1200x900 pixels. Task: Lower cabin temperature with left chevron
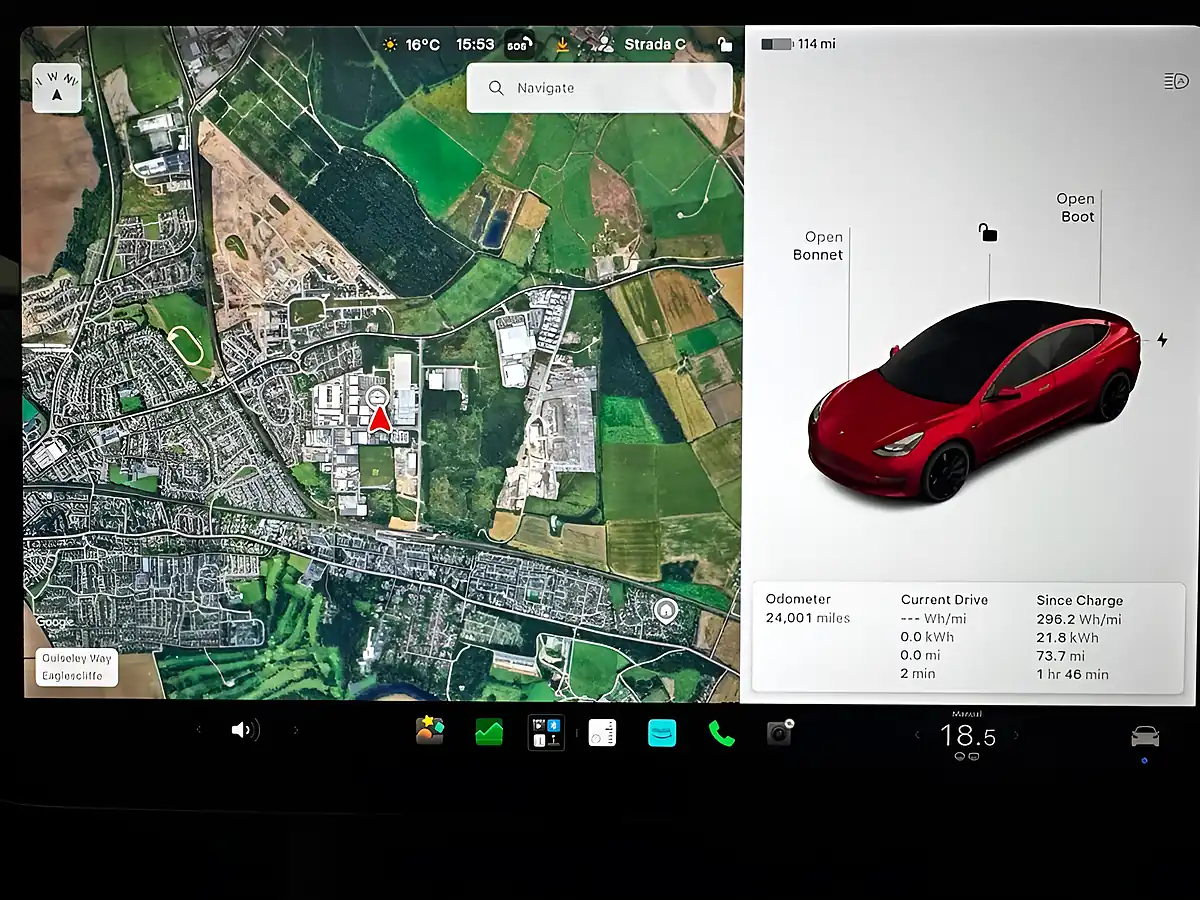(x=917, y=736)
